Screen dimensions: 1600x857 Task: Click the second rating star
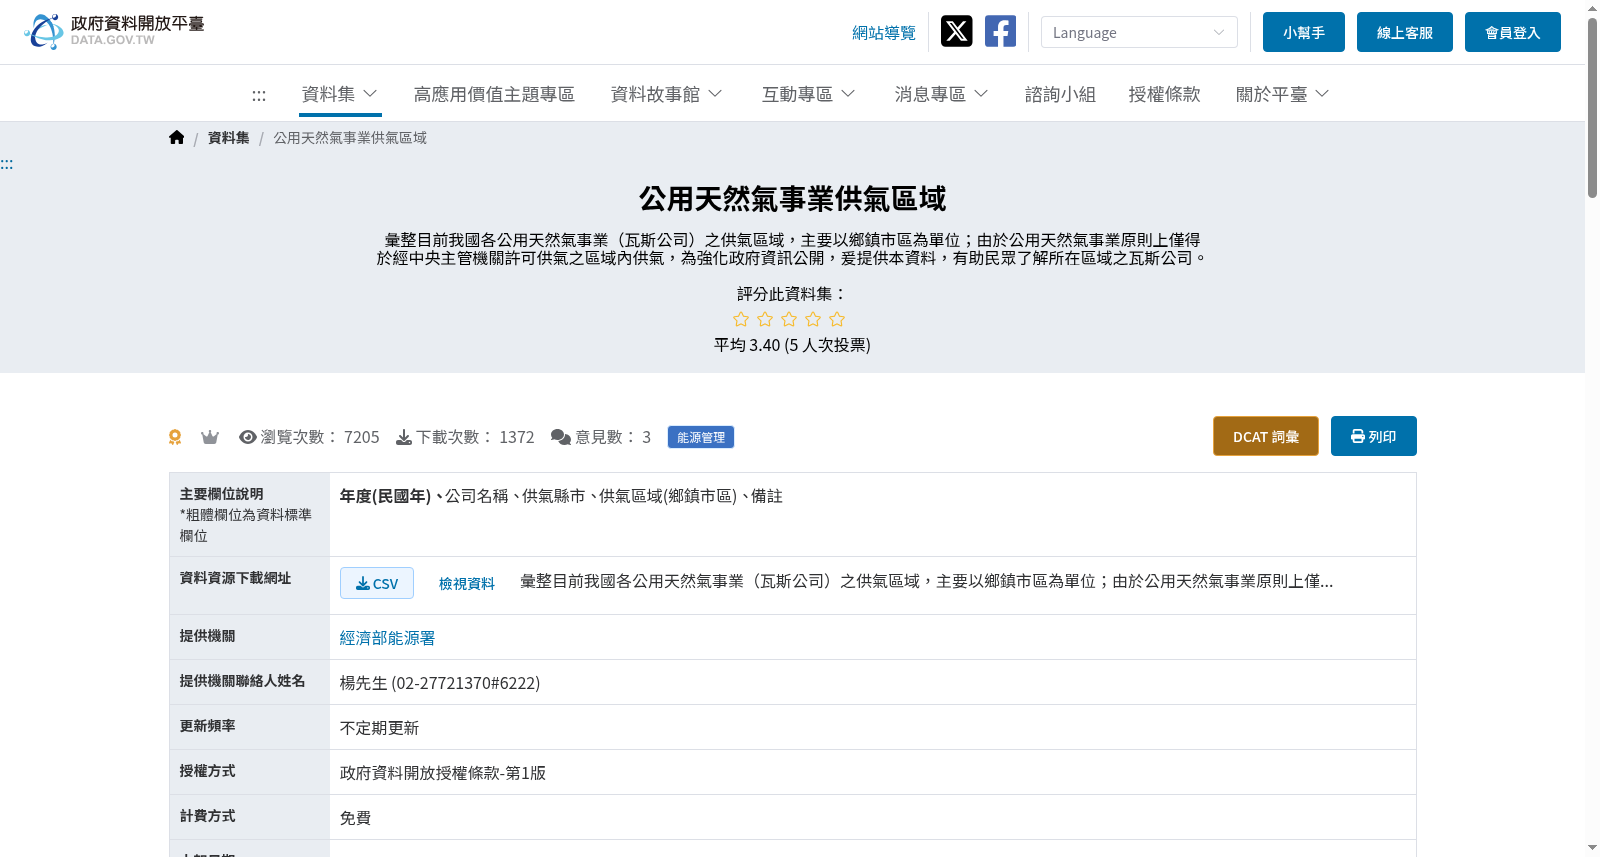click(765, 319)
